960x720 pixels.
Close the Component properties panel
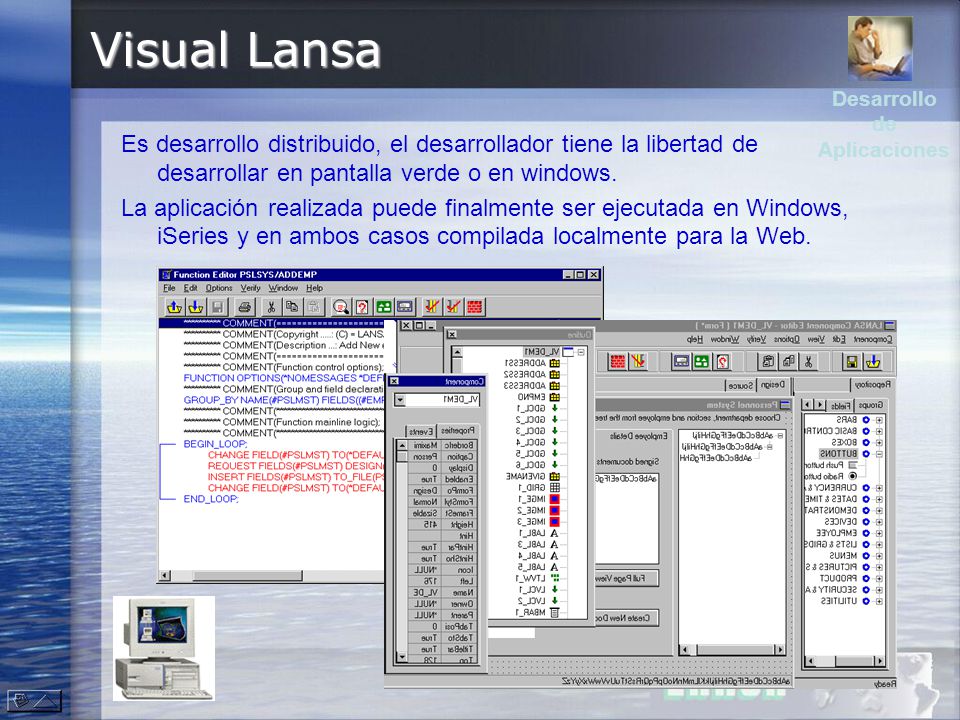click(394, 381)
